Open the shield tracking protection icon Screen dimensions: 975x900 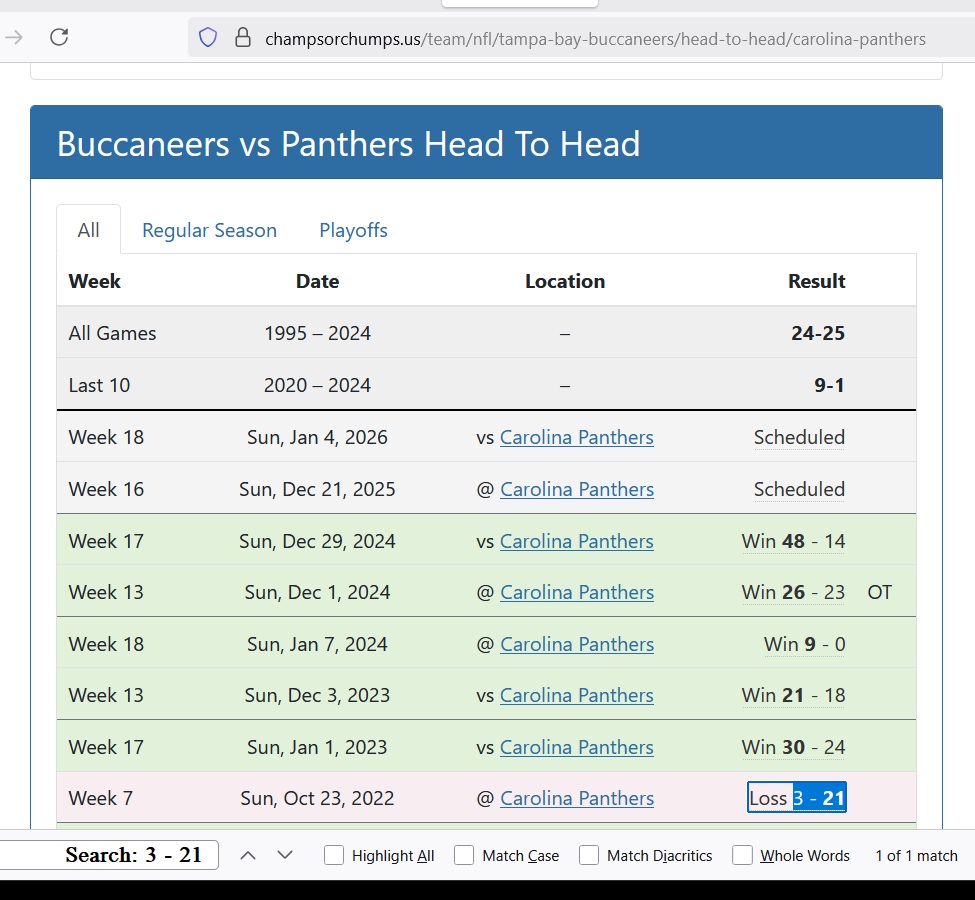point(208,38)
